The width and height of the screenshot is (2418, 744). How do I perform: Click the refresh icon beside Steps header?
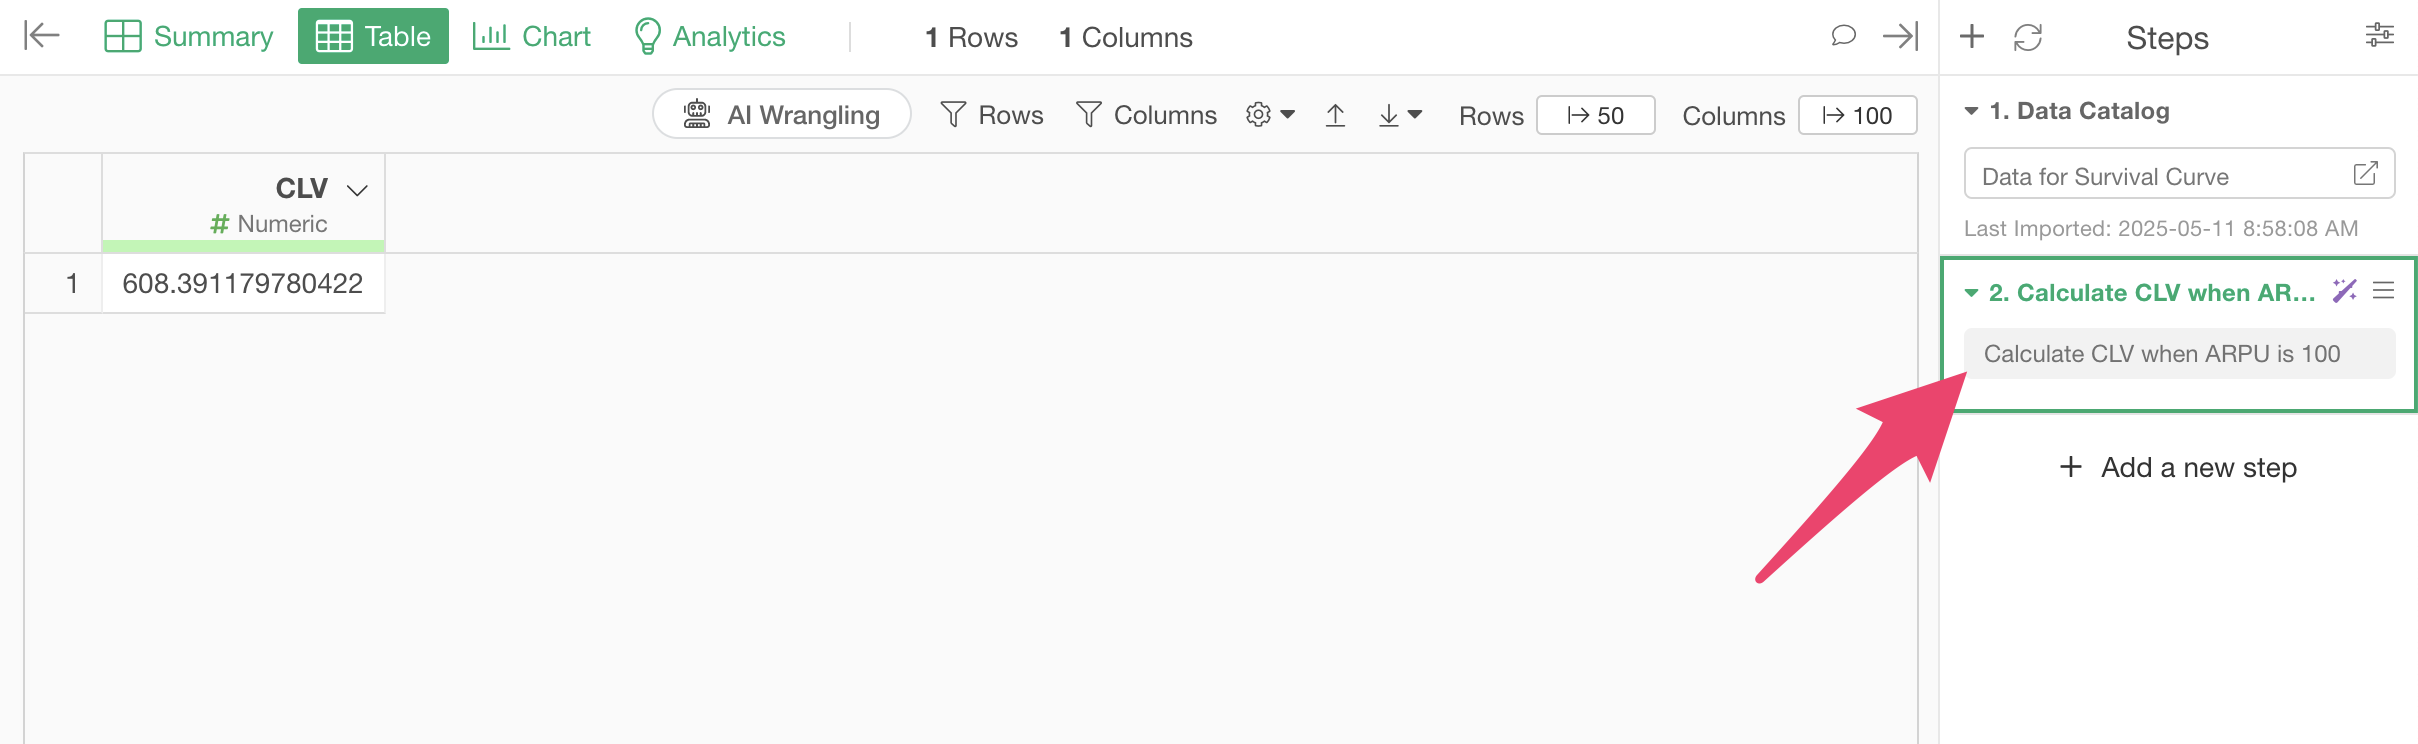coord(2028,38)
